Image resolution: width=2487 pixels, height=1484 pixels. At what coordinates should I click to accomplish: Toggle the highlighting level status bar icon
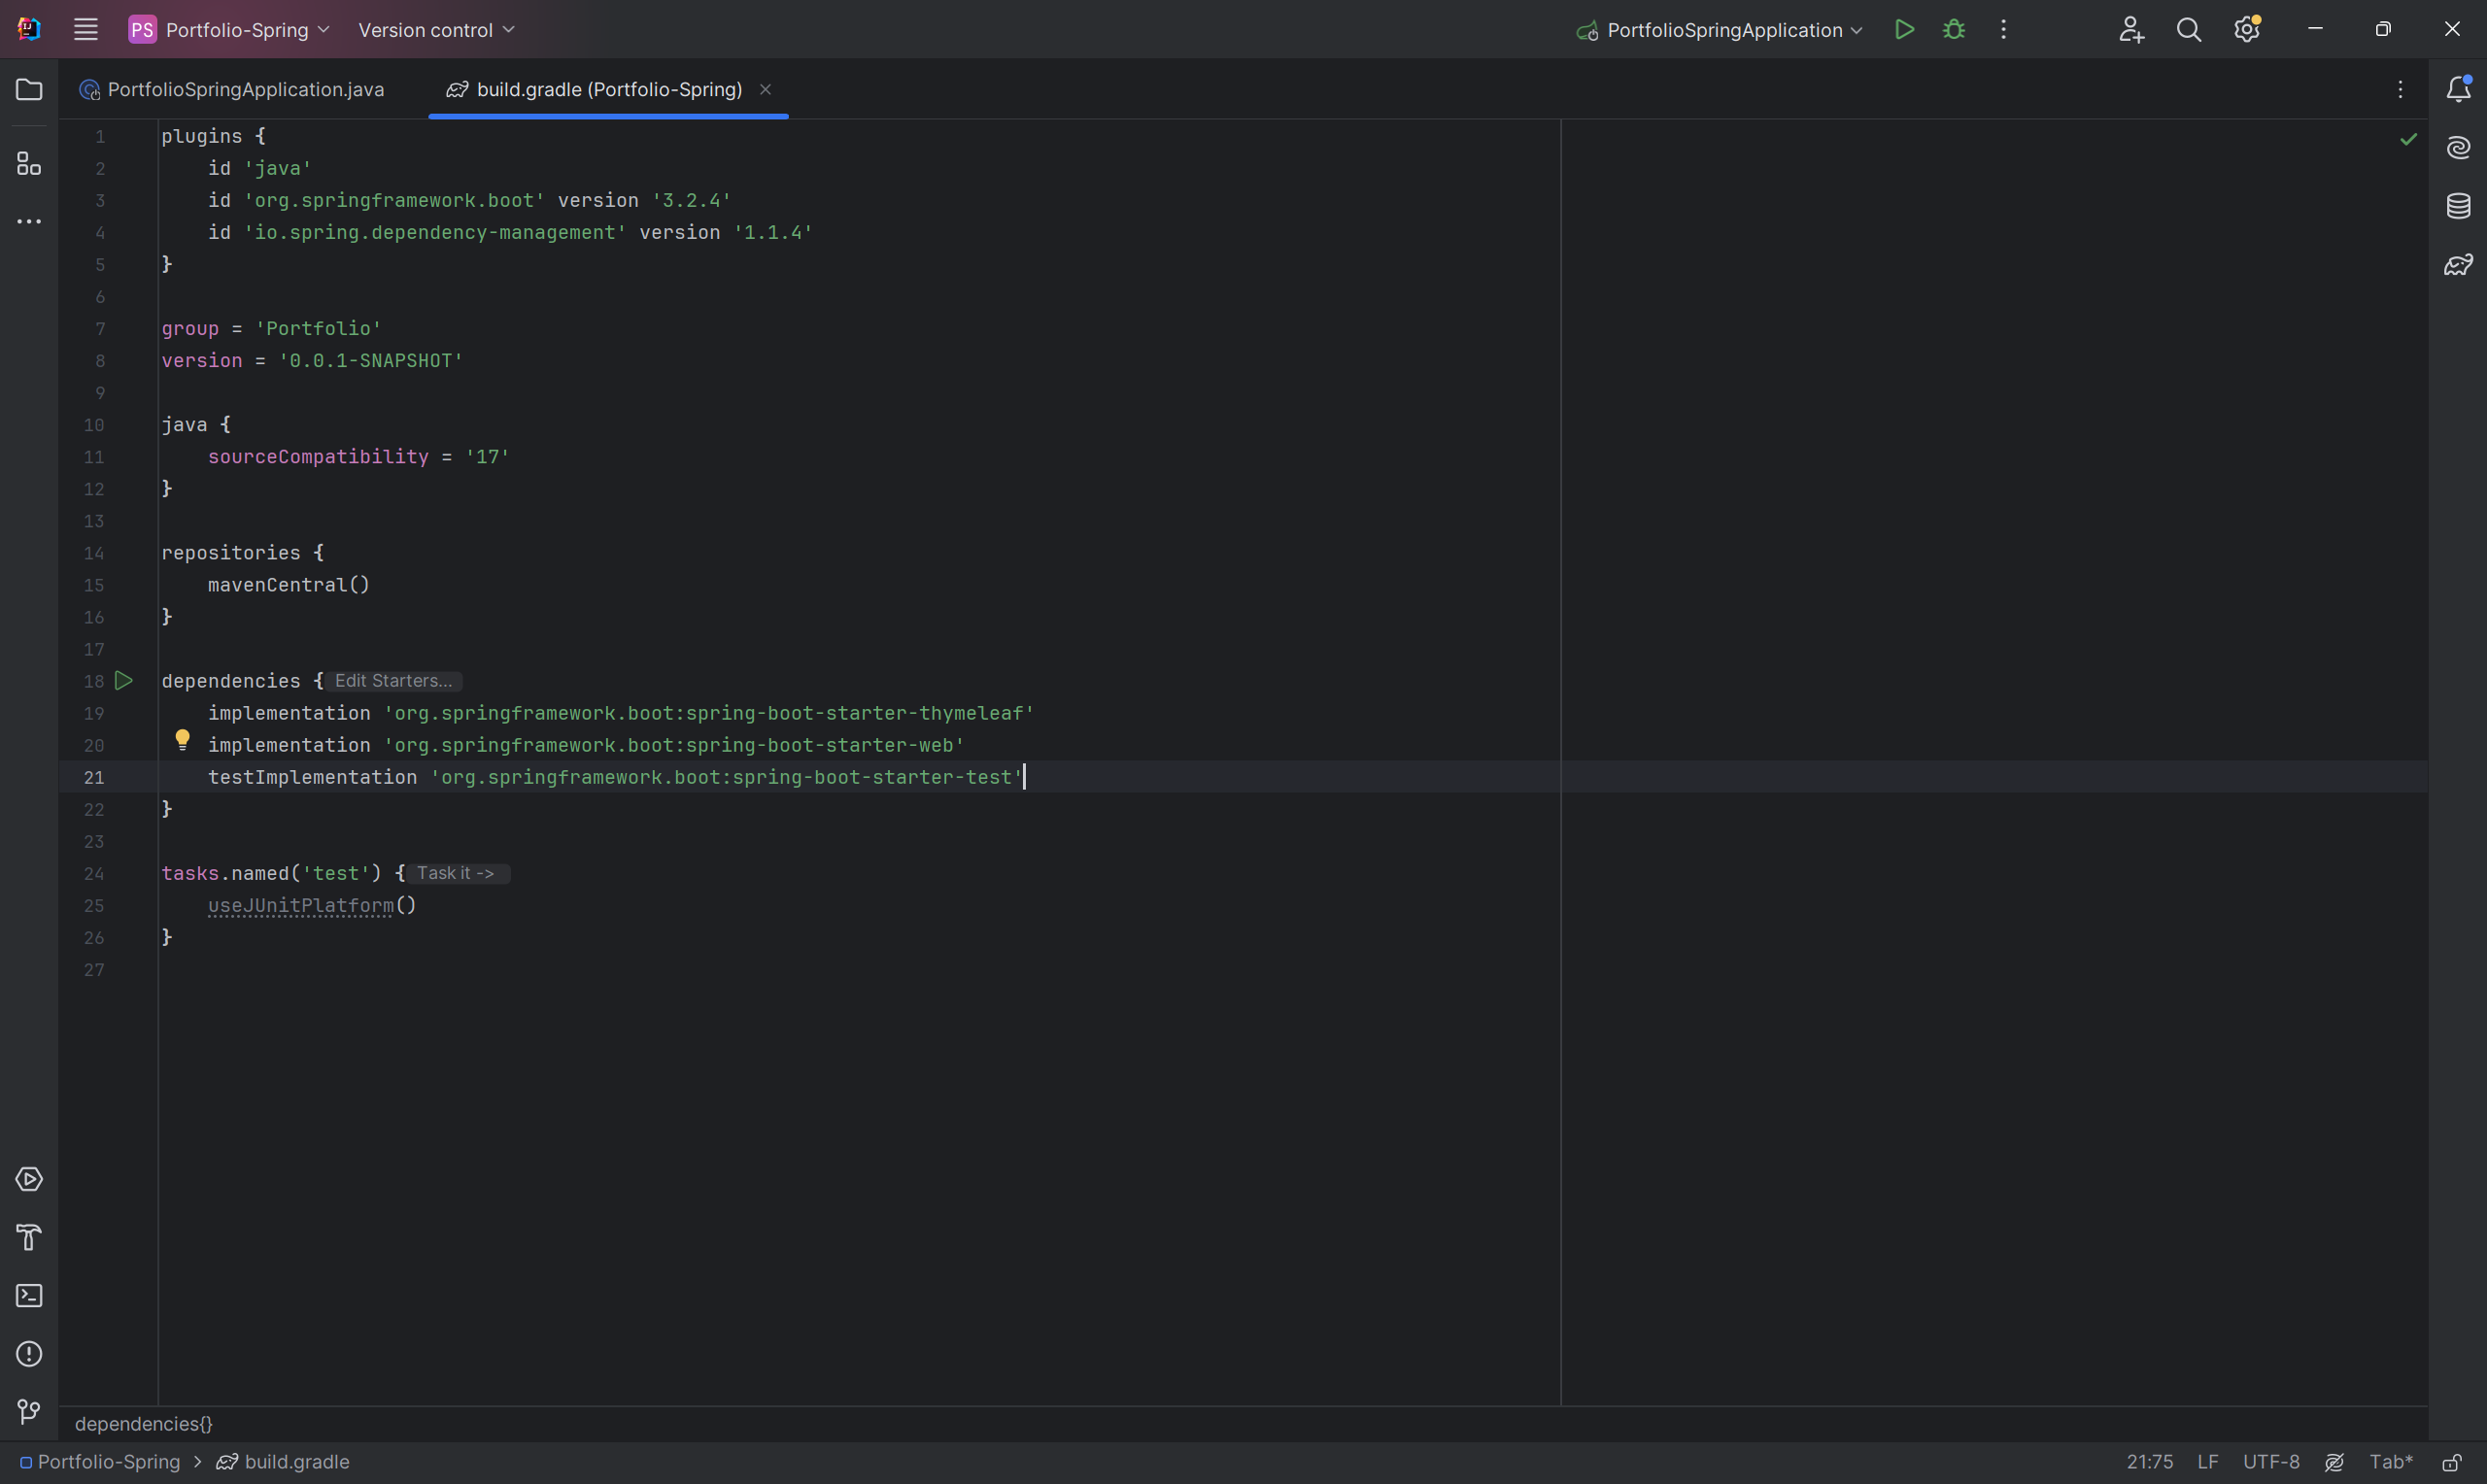2334,1463
